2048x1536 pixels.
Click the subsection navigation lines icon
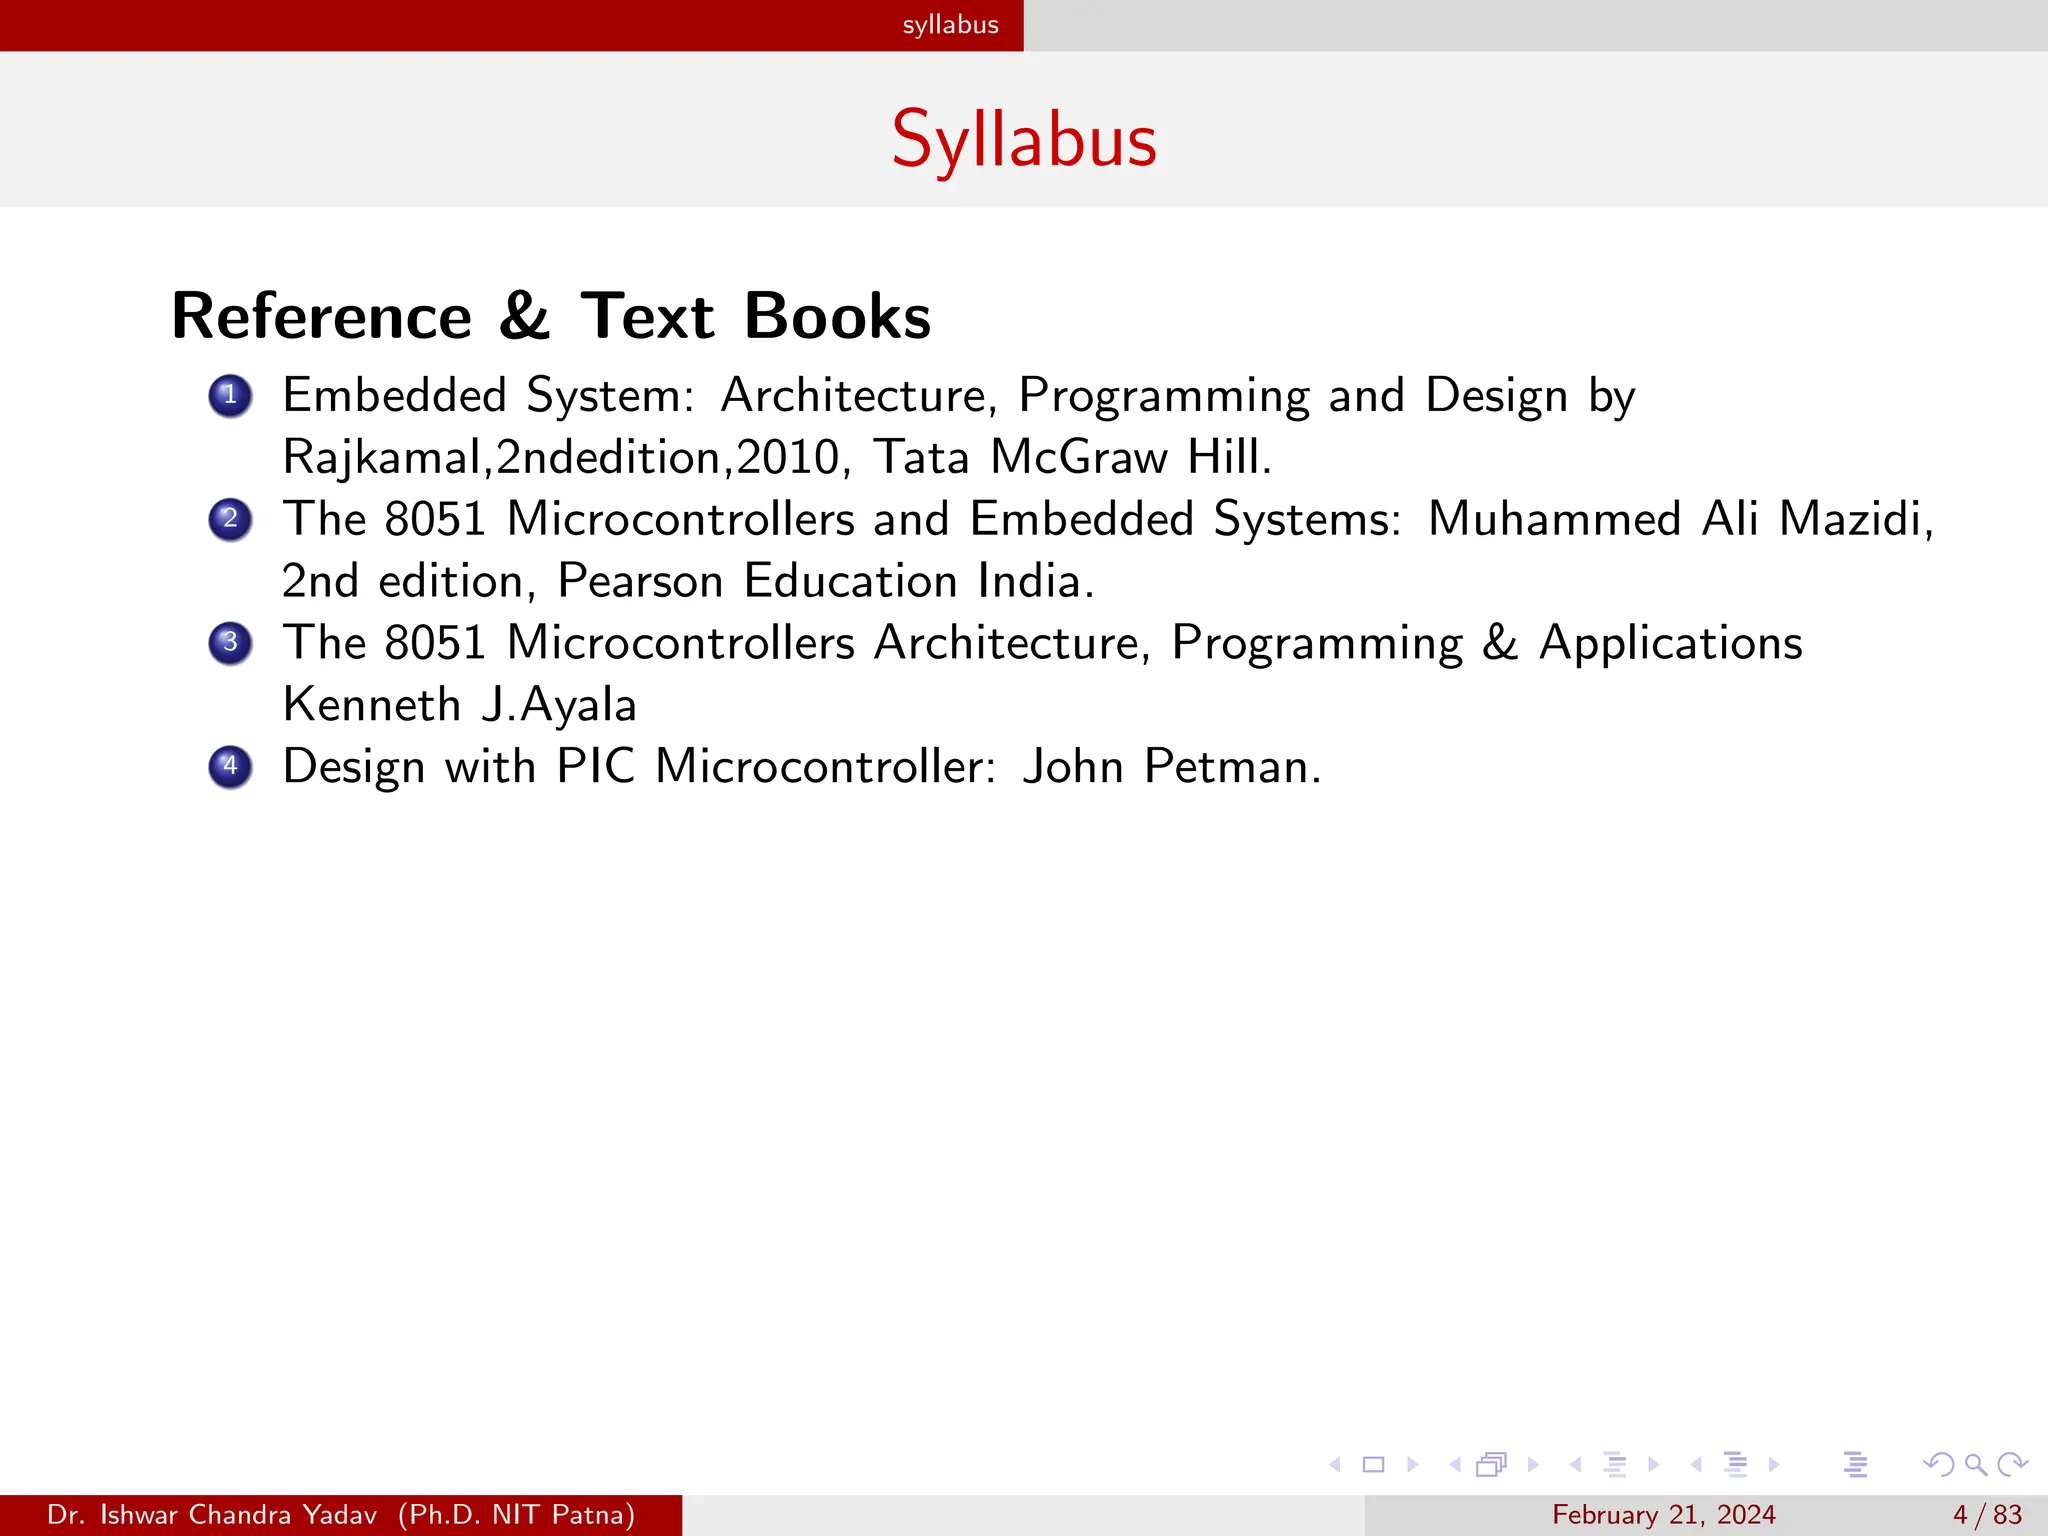[1614, 1465]
